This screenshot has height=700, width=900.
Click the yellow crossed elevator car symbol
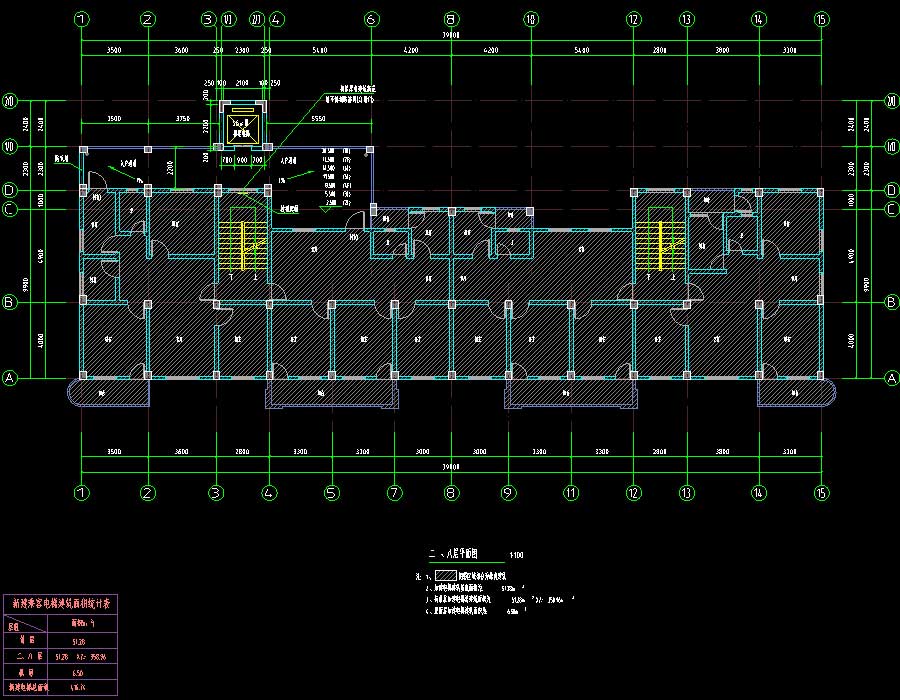[x=243, y=129]
